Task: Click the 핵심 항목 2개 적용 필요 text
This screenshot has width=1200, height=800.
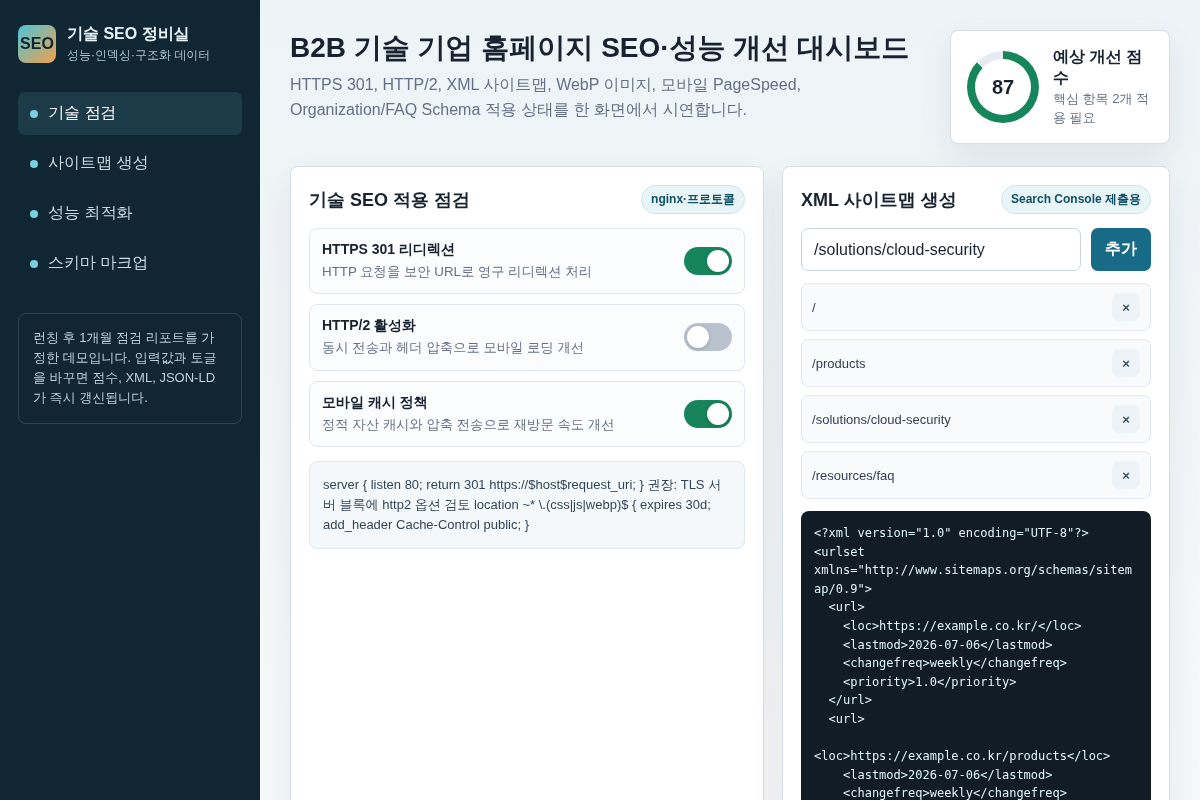Action: (1101, 108)
